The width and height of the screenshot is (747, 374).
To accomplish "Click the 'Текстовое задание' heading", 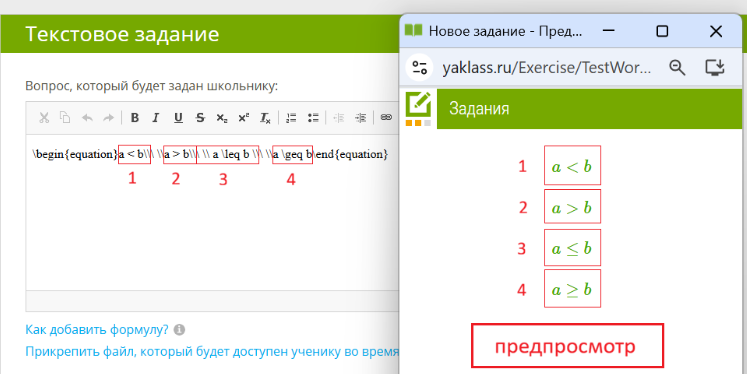I will tap(122, 34).
